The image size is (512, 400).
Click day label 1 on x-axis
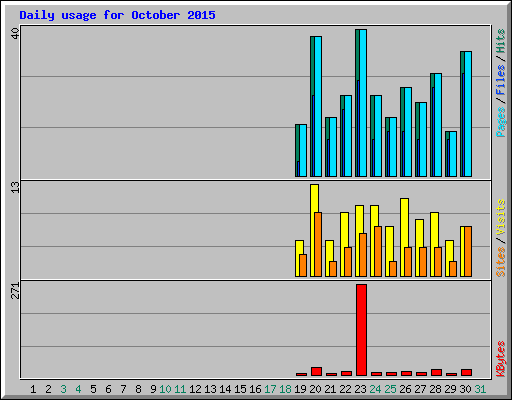[x=33, y=389]
